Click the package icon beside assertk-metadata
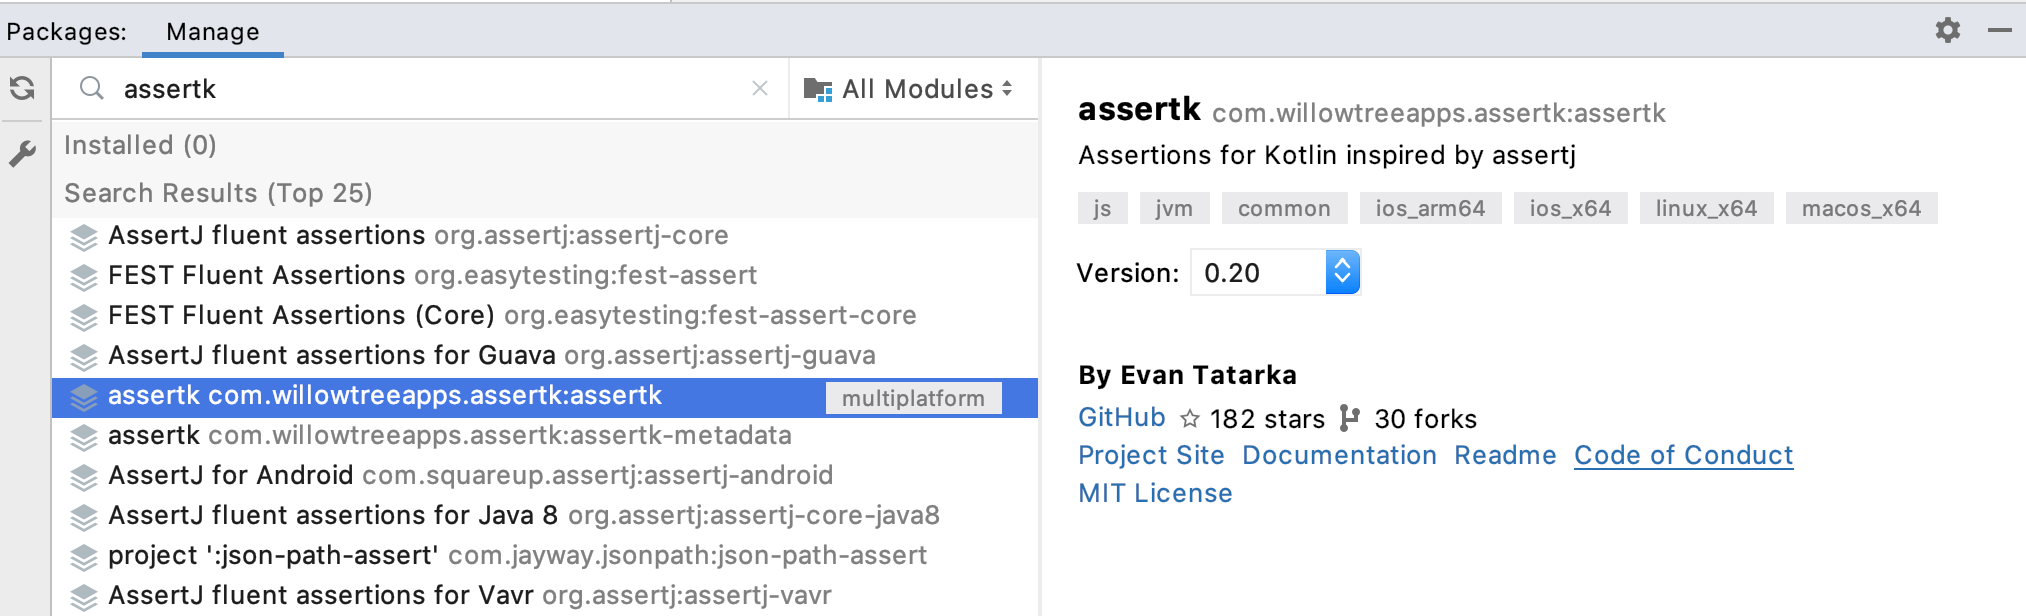The height and width of the screenshot is (616, 2026). pos(84,437)
